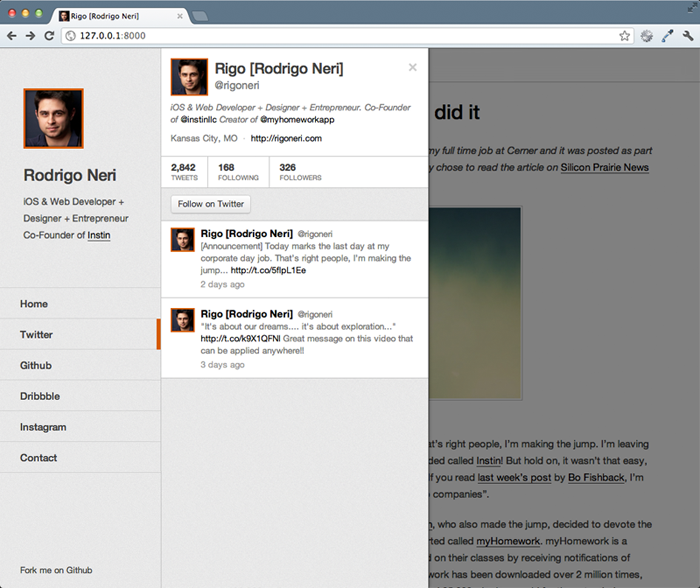This screenshot has width=700, height=588.
Task: Click the article image behind the panel
Action: click(x=475, y=303)
